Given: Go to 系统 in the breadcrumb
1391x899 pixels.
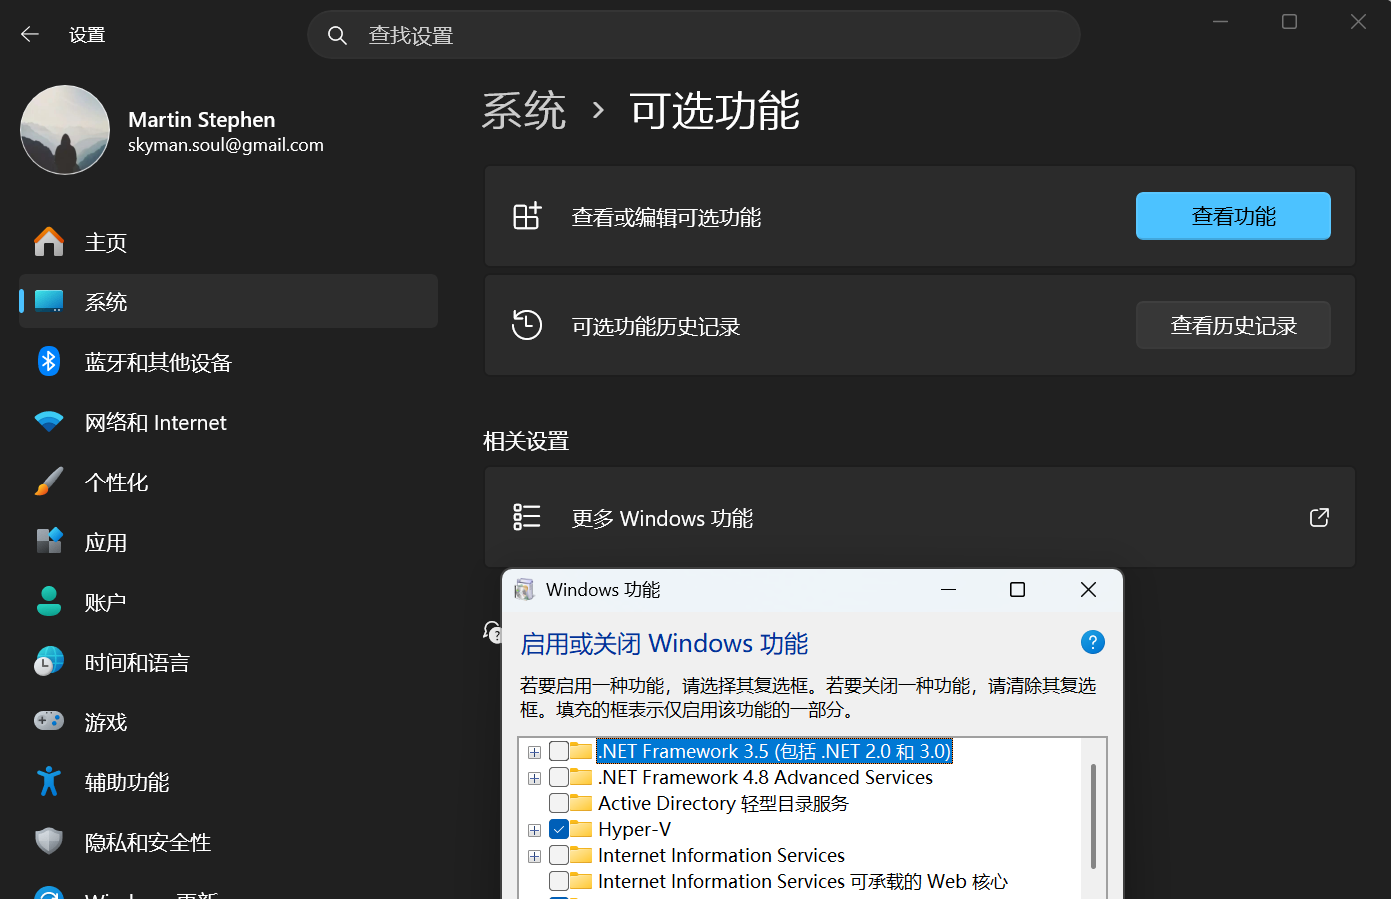Looking at the screenshot, I should pos(524,110).
